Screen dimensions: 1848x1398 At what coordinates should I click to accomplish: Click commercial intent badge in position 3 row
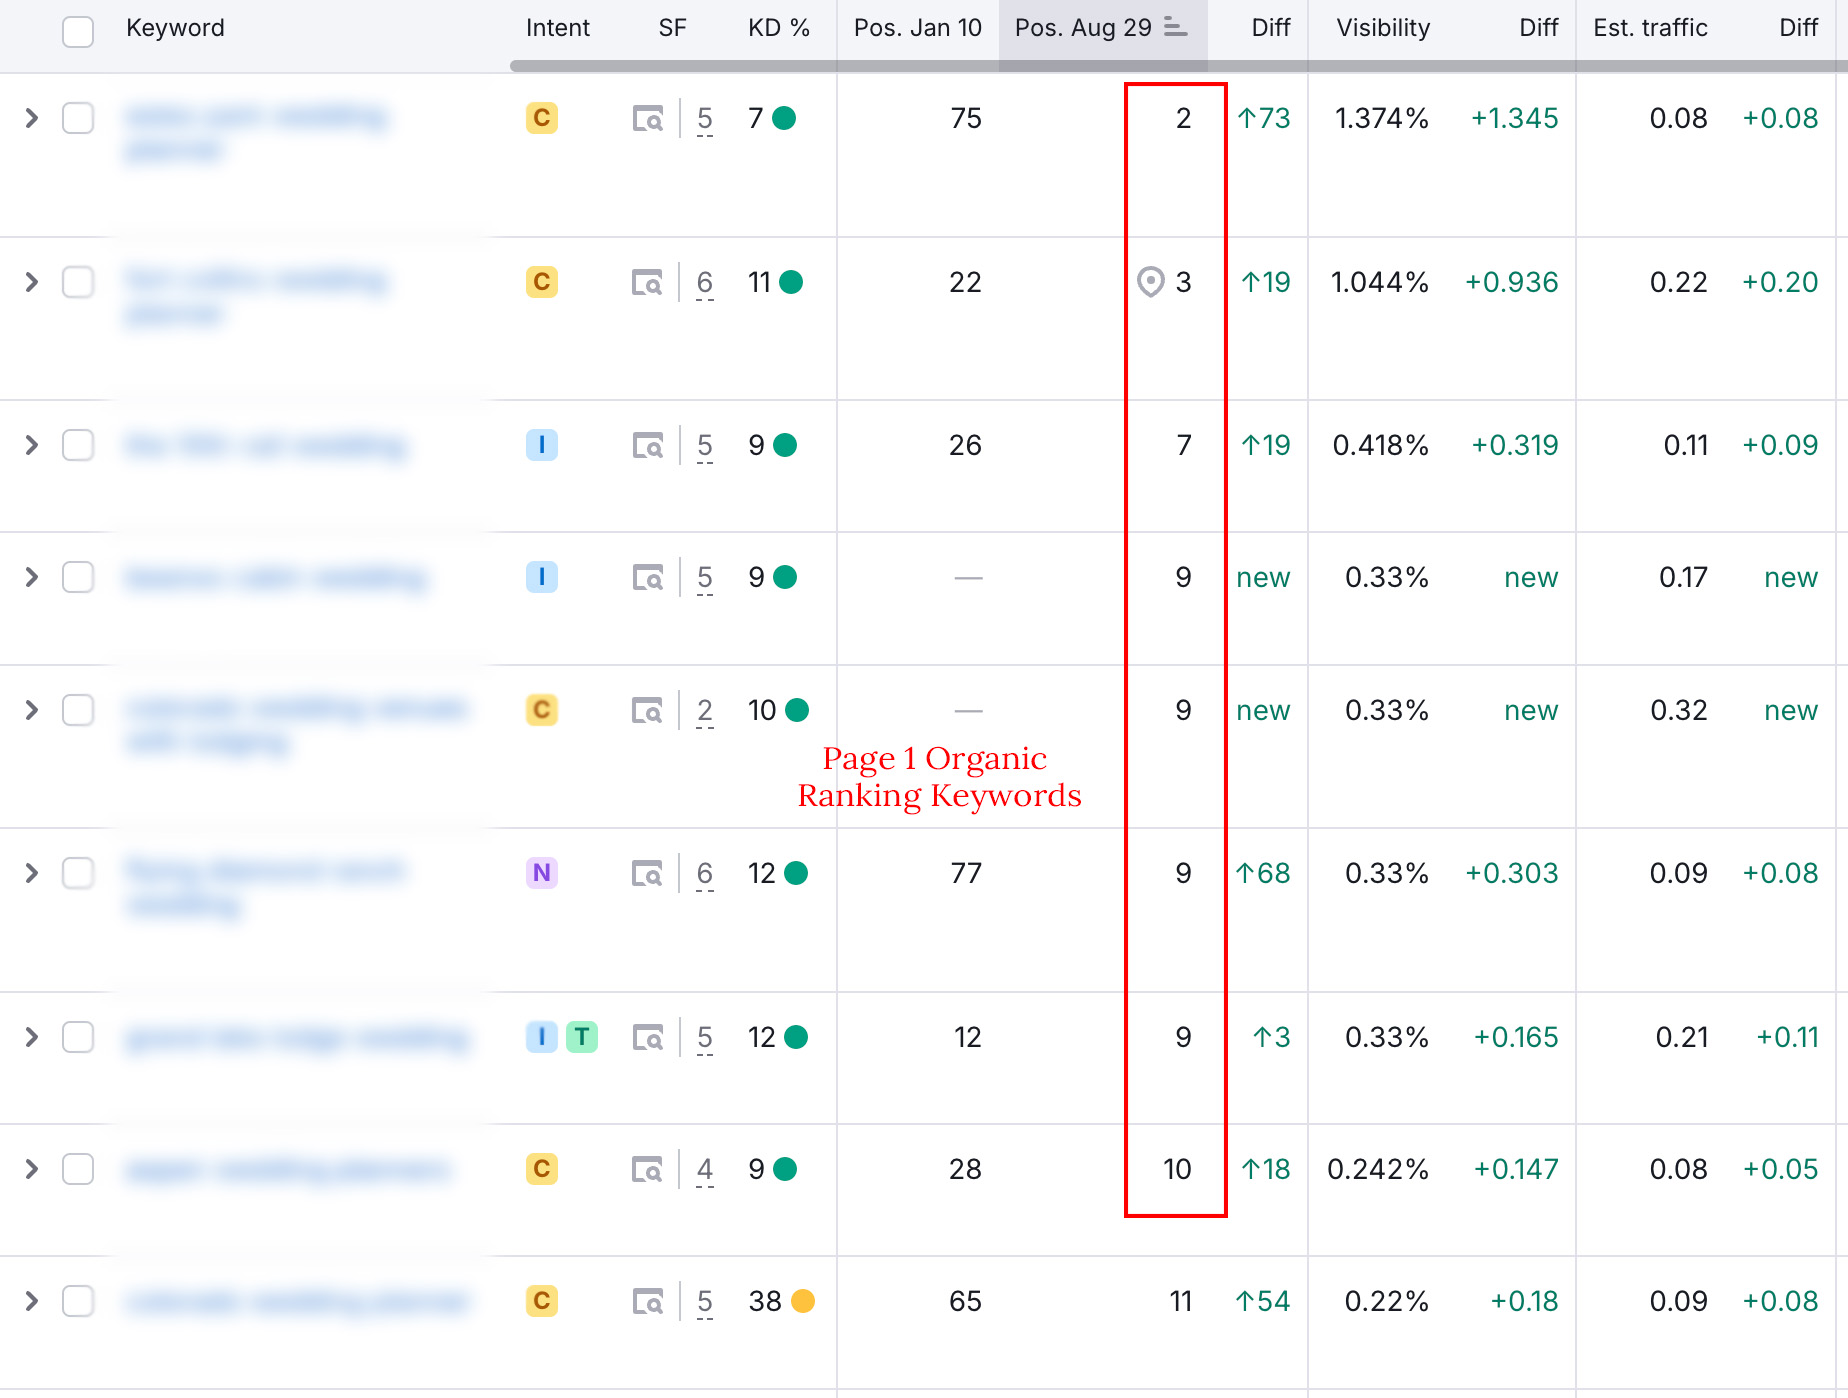tap(542, 282)
